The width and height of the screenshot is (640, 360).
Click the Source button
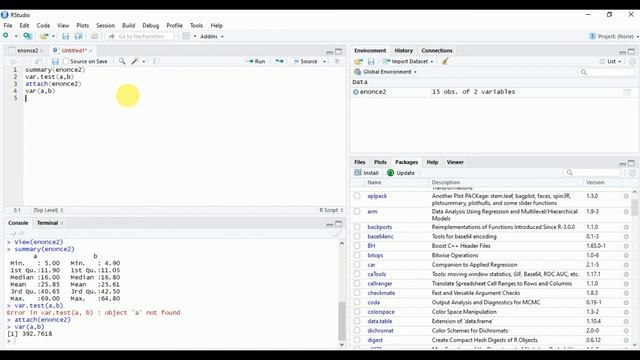[x=305, y=61]
